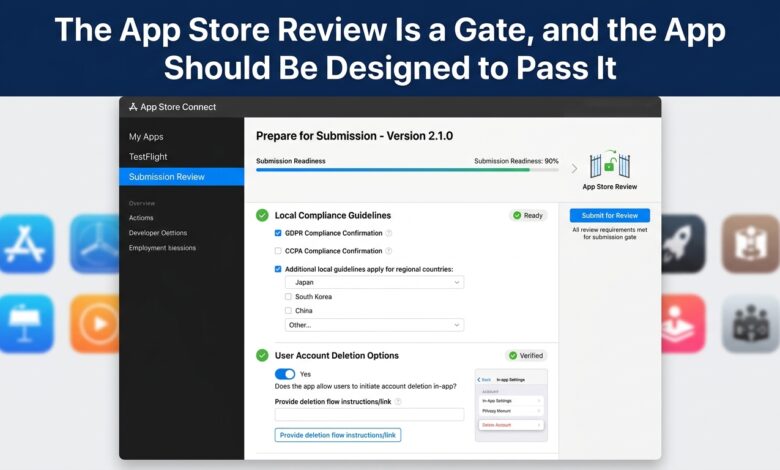Check the China checkbox
The width and height of the screenshot is (780, 470).
288,310
